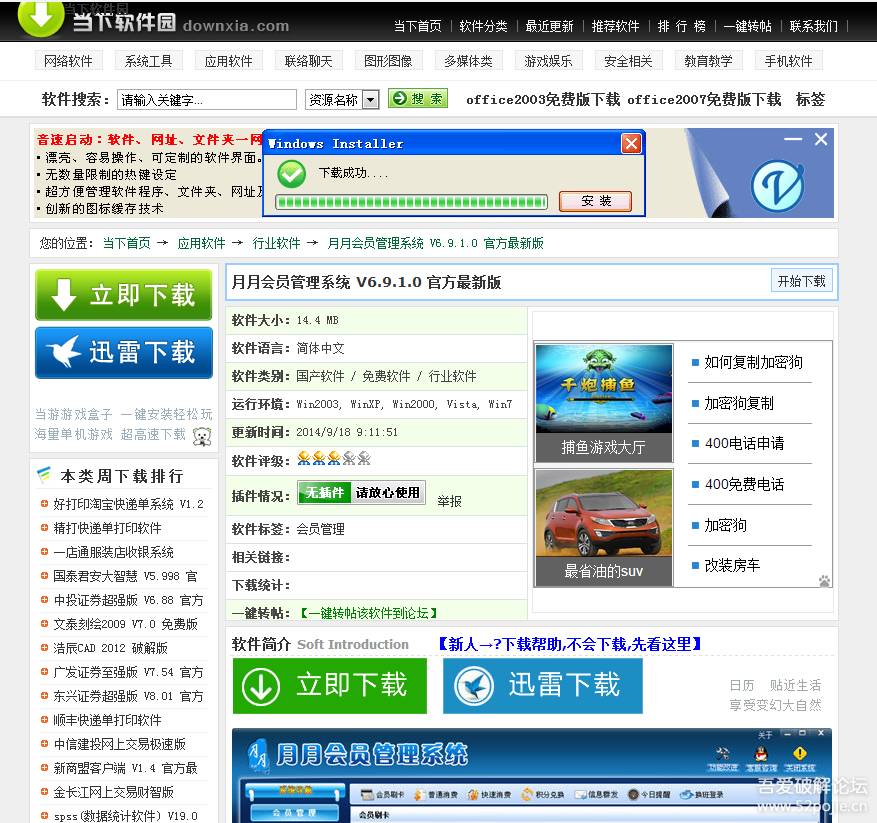Click the 快速消费 quick-spend icon

(470, 792)
